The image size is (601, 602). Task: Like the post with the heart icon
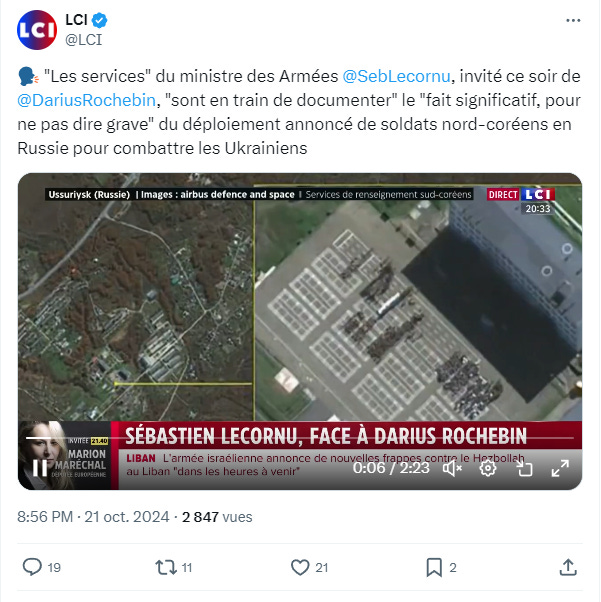(x=300, y=567)
